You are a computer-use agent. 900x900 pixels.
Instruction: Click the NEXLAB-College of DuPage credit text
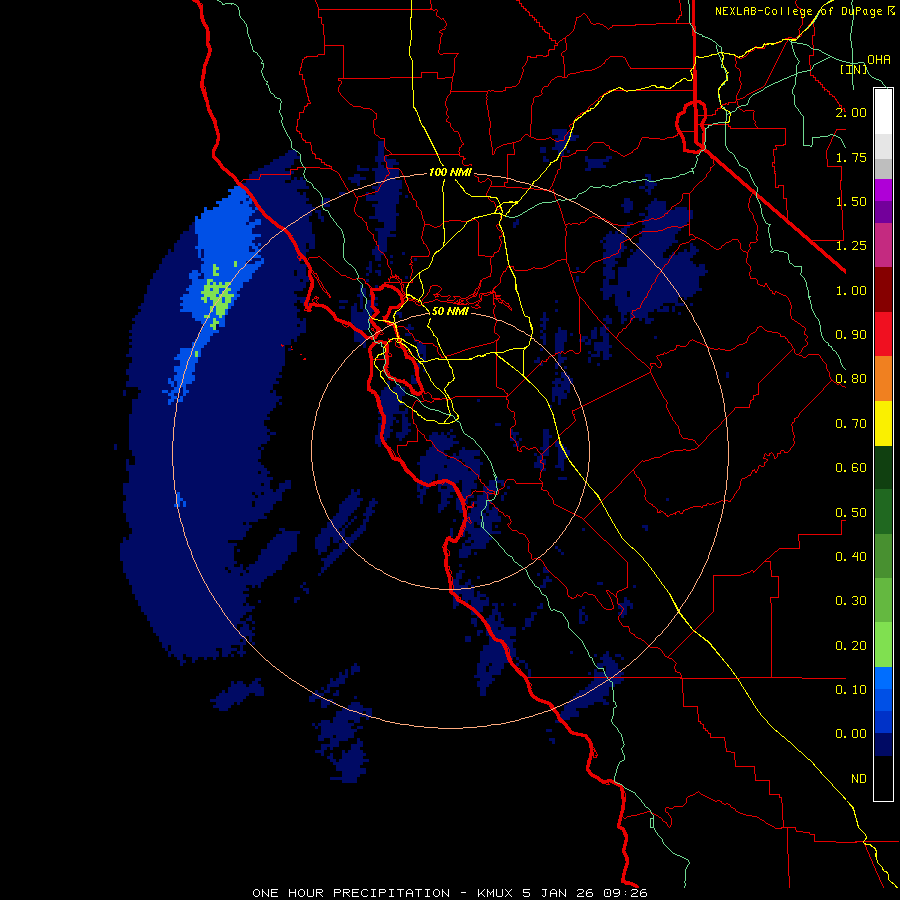[x=804, y=11]
